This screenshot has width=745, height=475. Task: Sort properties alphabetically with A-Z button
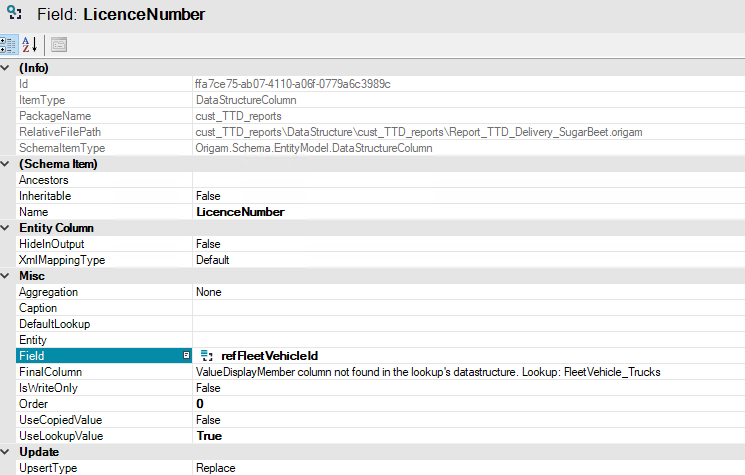click(x=30, y=45)
